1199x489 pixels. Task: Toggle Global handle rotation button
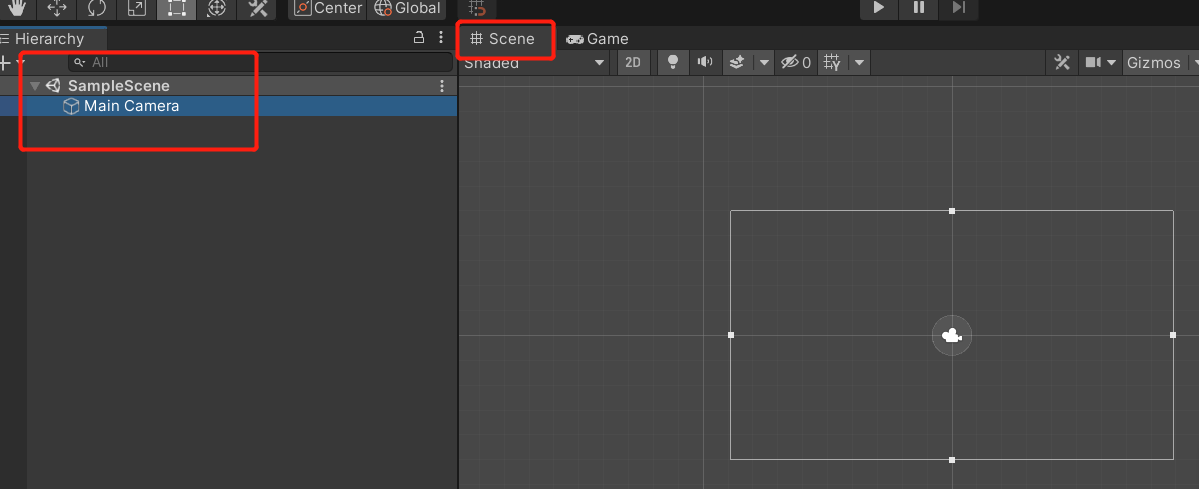pos(407,8)
